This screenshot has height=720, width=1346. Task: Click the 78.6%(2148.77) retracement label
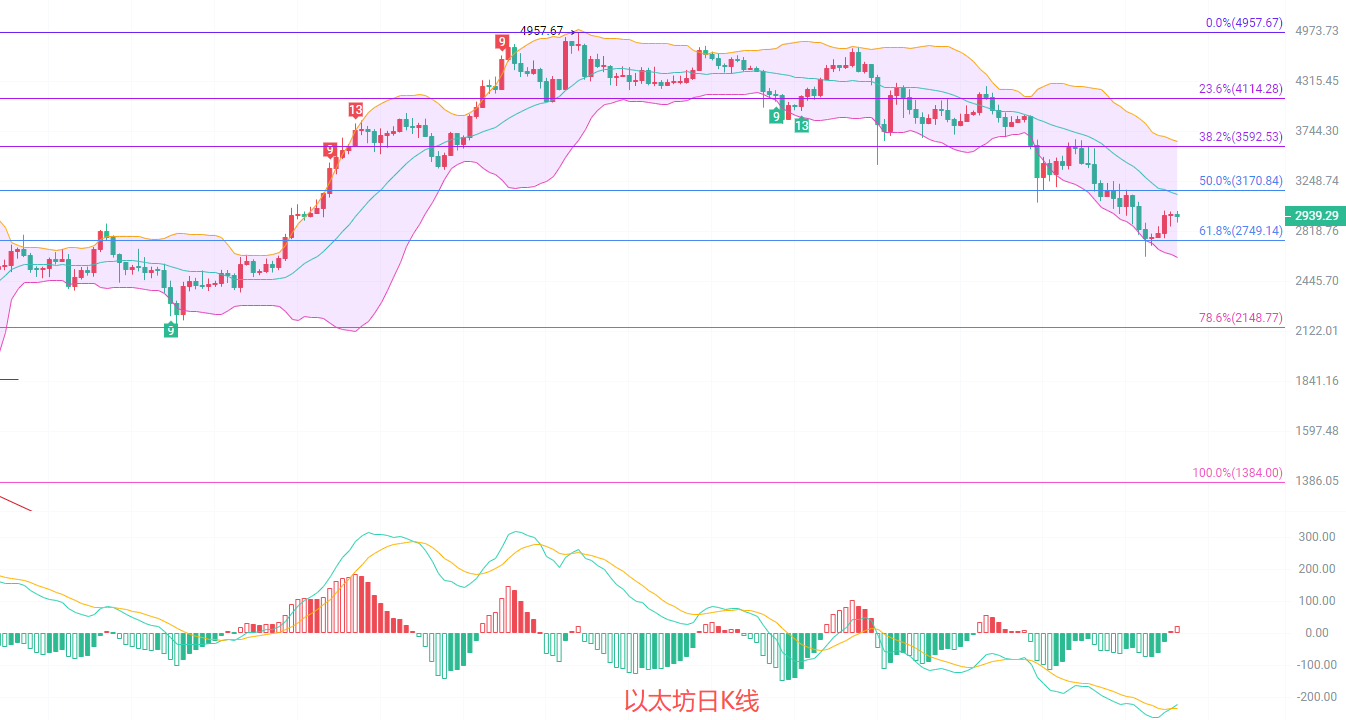coord(1240,318)
